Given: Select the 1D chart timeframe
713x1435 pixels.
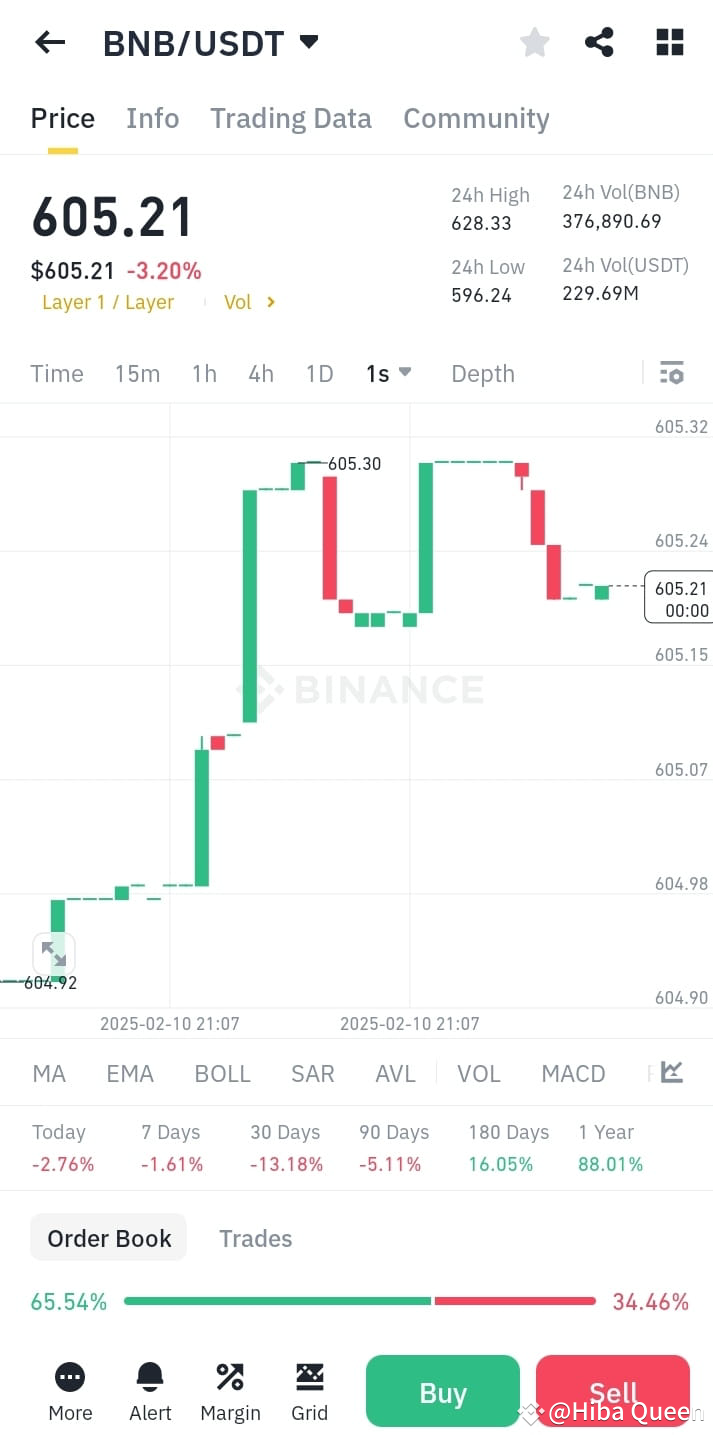Looking at the screenshot, I should [319, 372].
